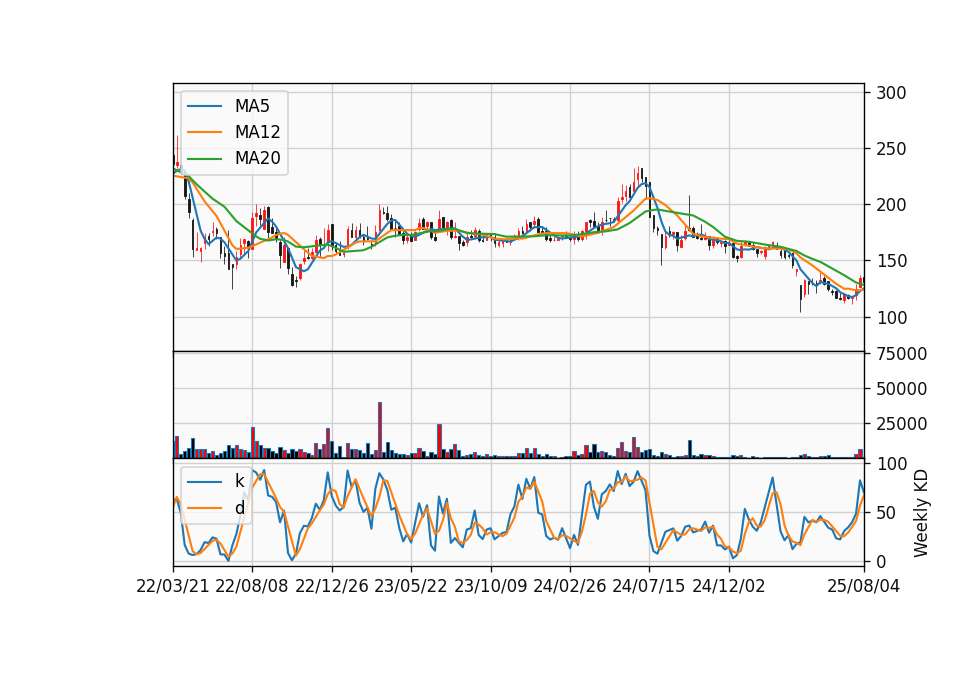
Task: Click the 23/10/09 date label
Action: [x=490, y=586]
